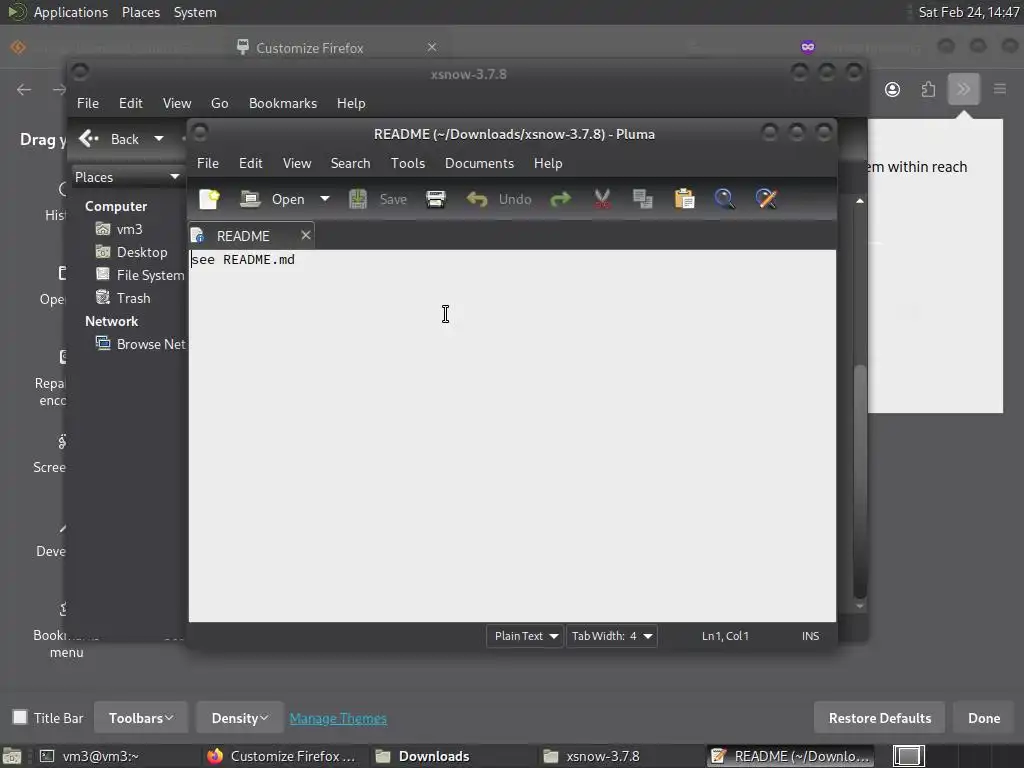Open the Documents menu in Pluma
1024x768 pixels.
pyautogui.click(x=479, y=163)
